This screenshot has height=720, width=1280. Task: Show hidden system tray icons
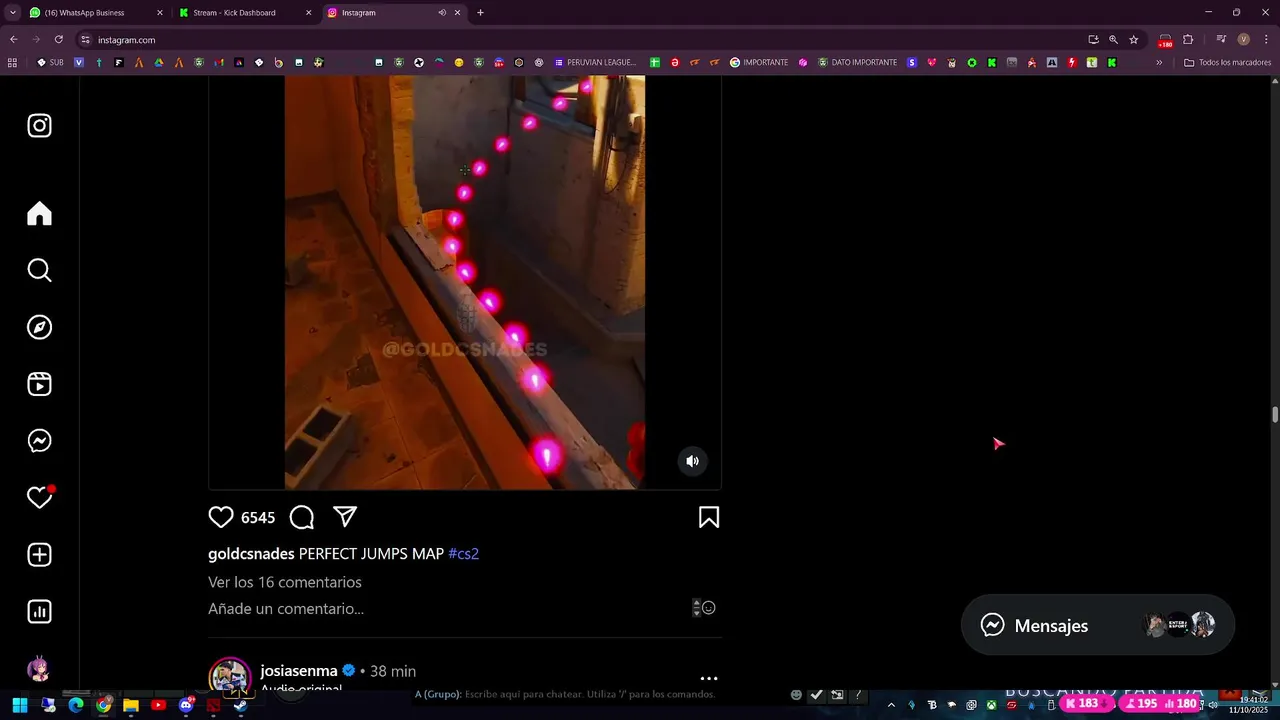pos(891,705)
